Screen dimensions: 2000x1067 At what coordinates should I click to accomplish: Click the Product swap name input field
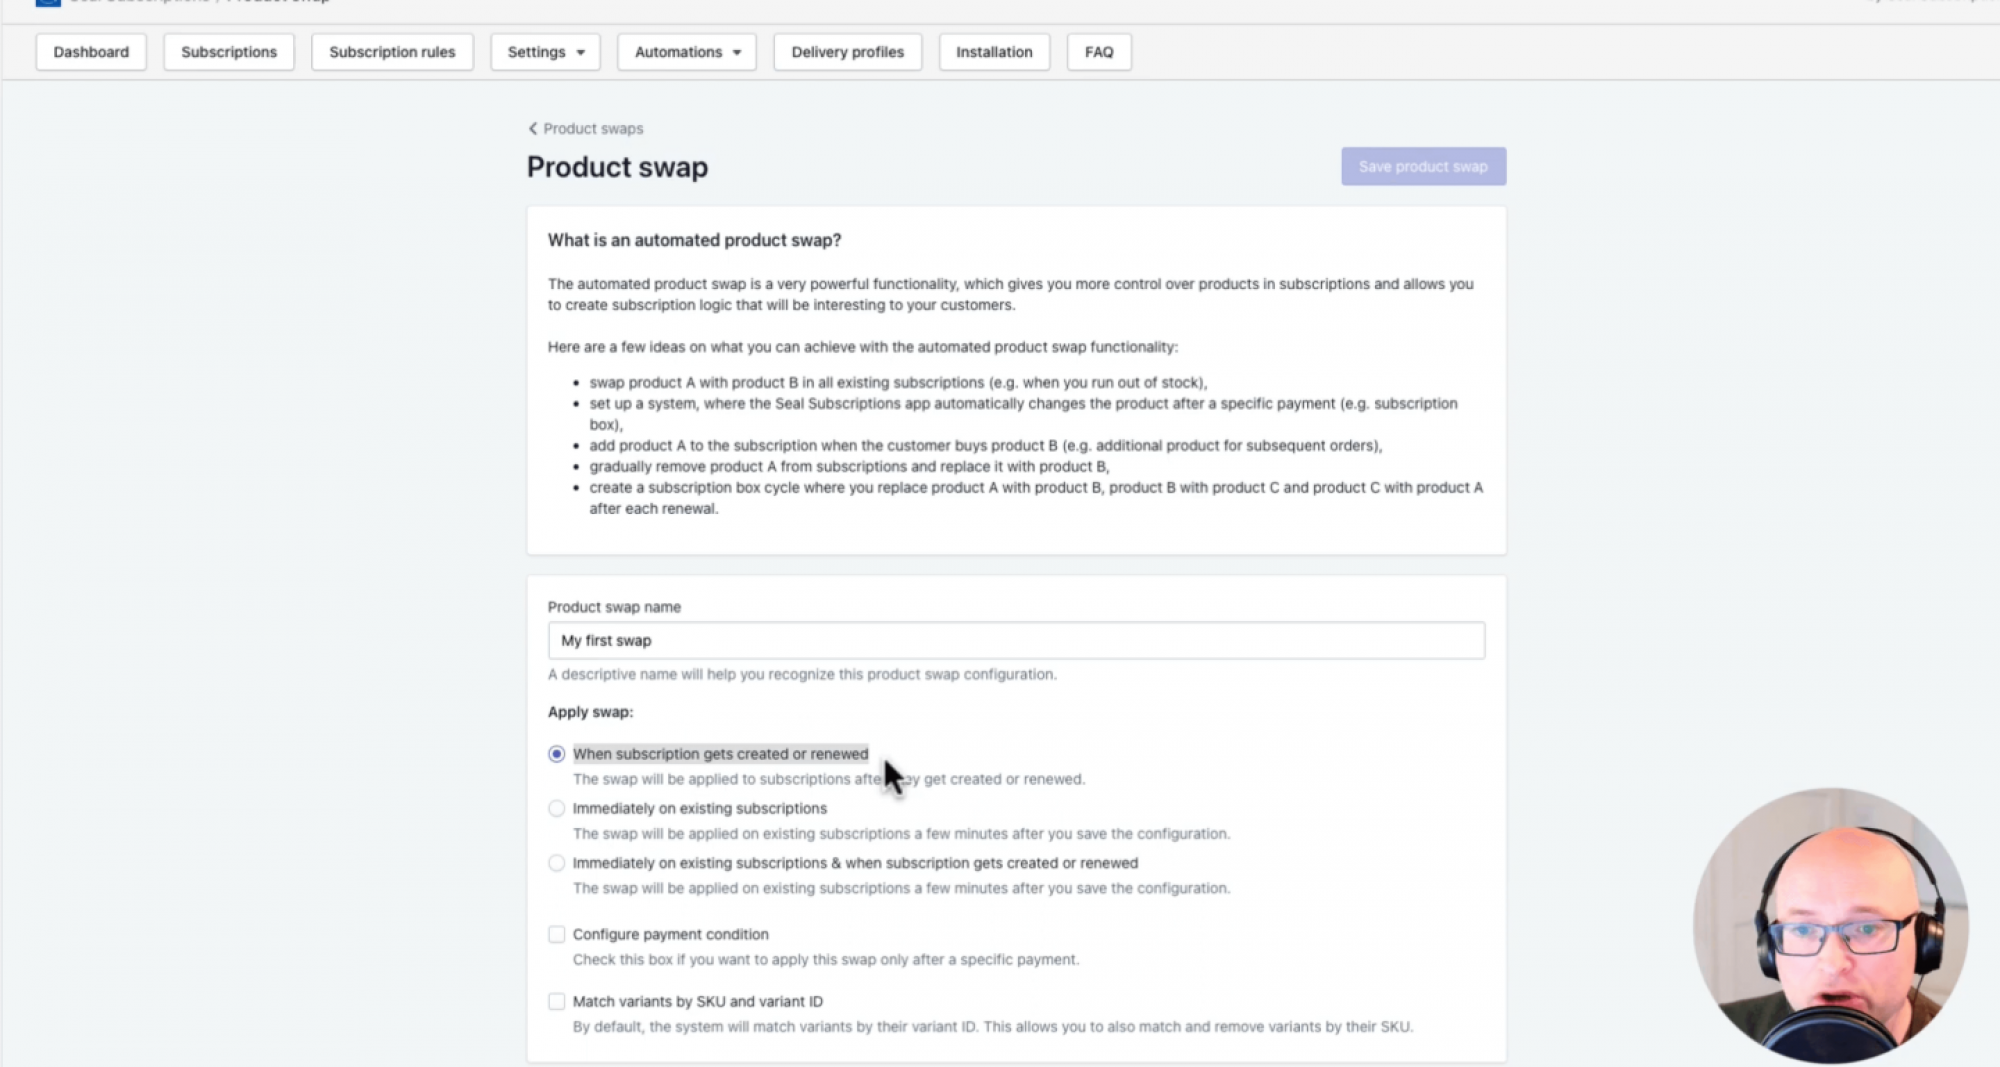(x=1016, y=641)
